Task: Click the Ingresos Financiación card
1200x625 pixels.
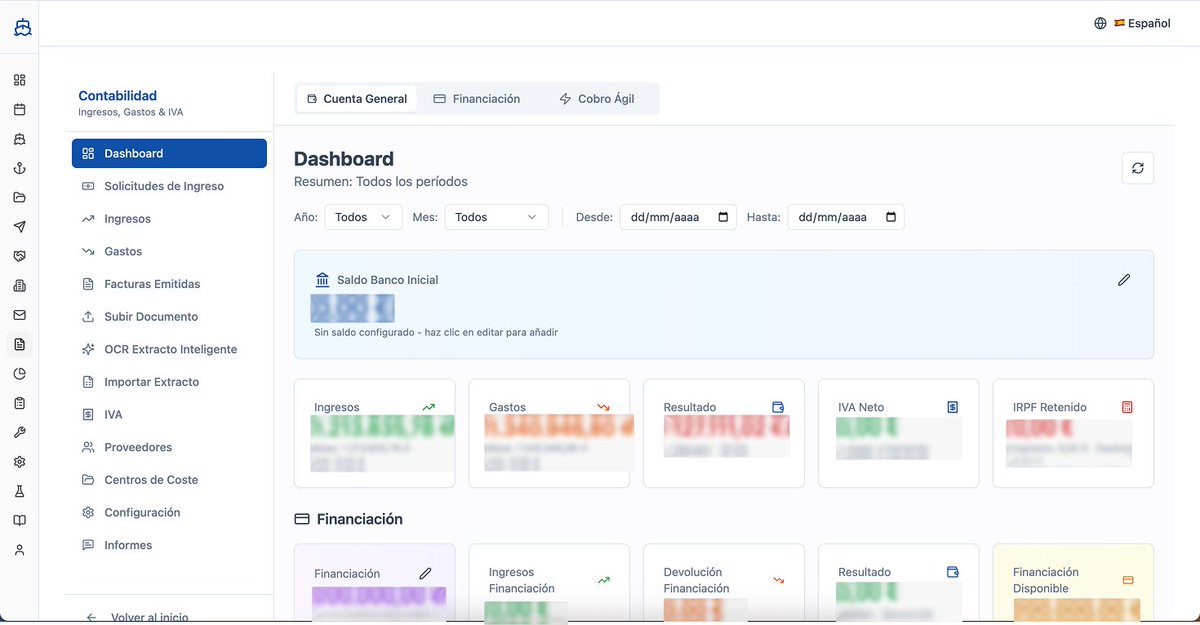Action: coord(549,584)
